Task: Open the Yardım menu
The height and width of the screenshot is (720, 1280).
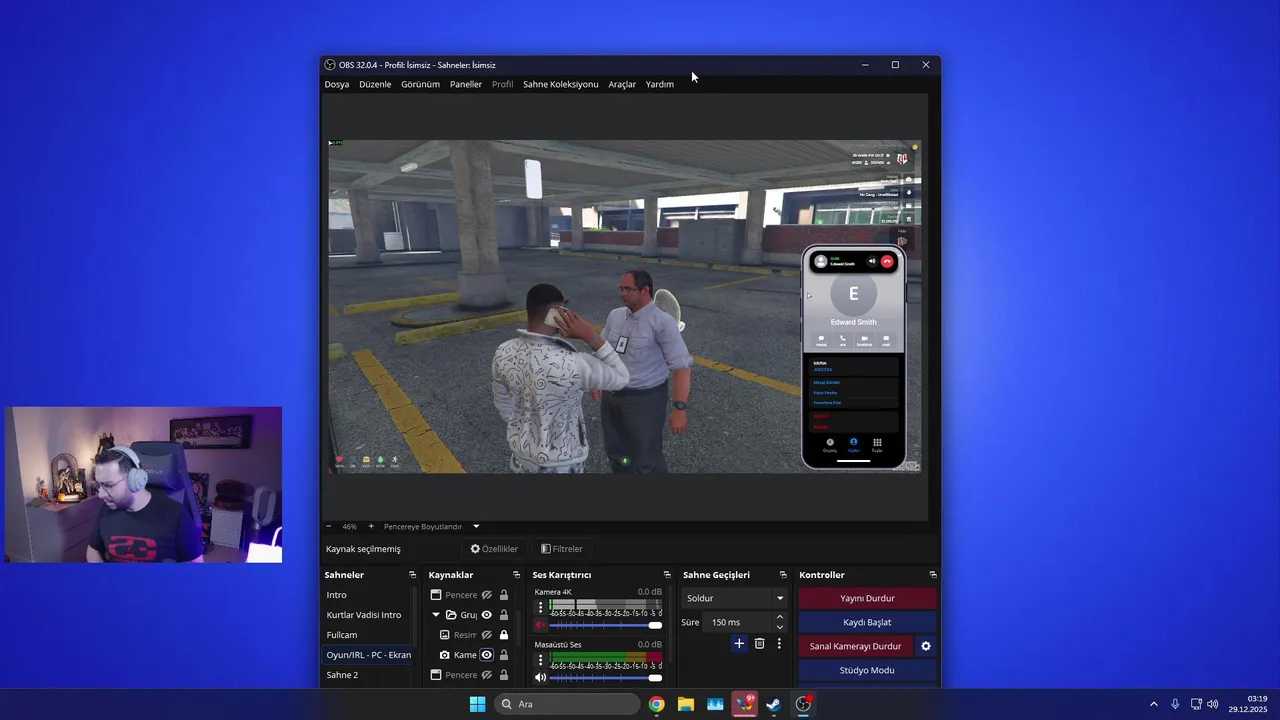Action: tap(660, 84)
